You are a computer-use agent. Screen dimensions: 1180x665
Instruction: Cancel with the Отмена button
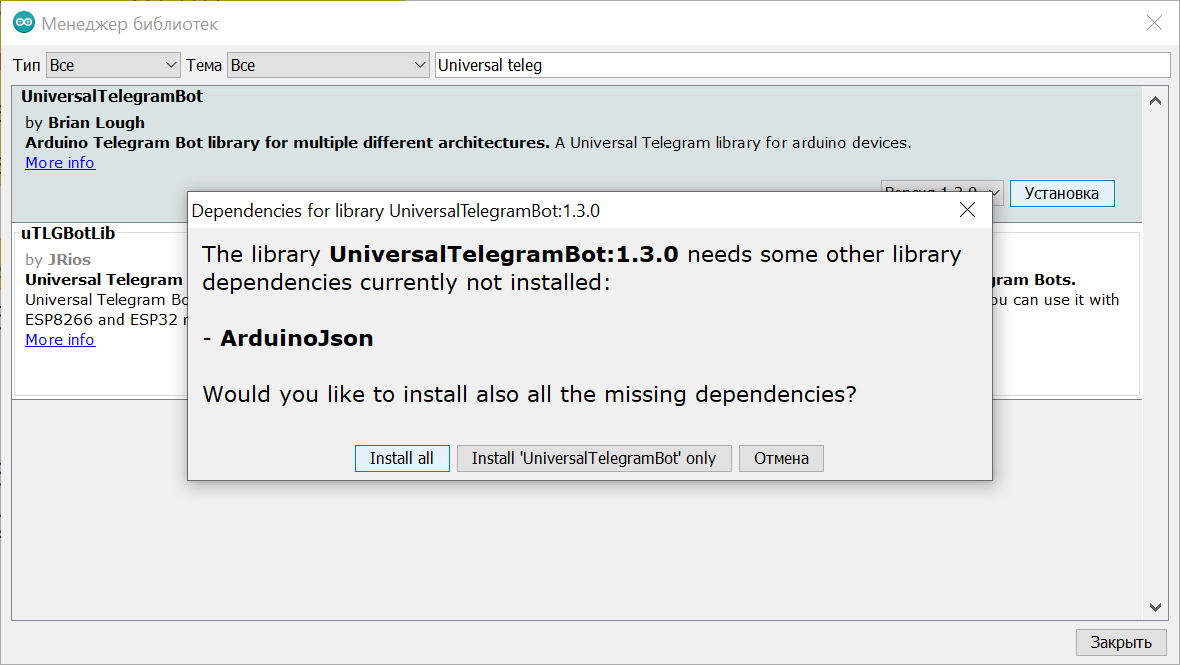[781, 458]
